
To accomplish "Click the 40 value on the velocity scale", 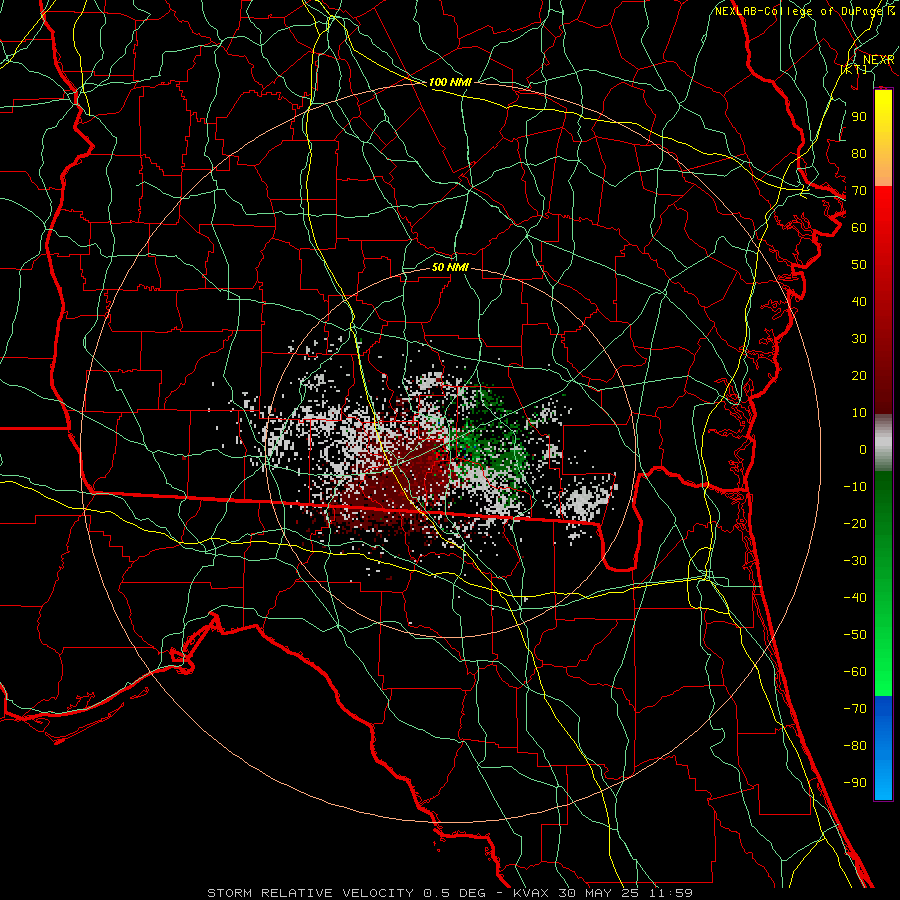I will point(859,301).
